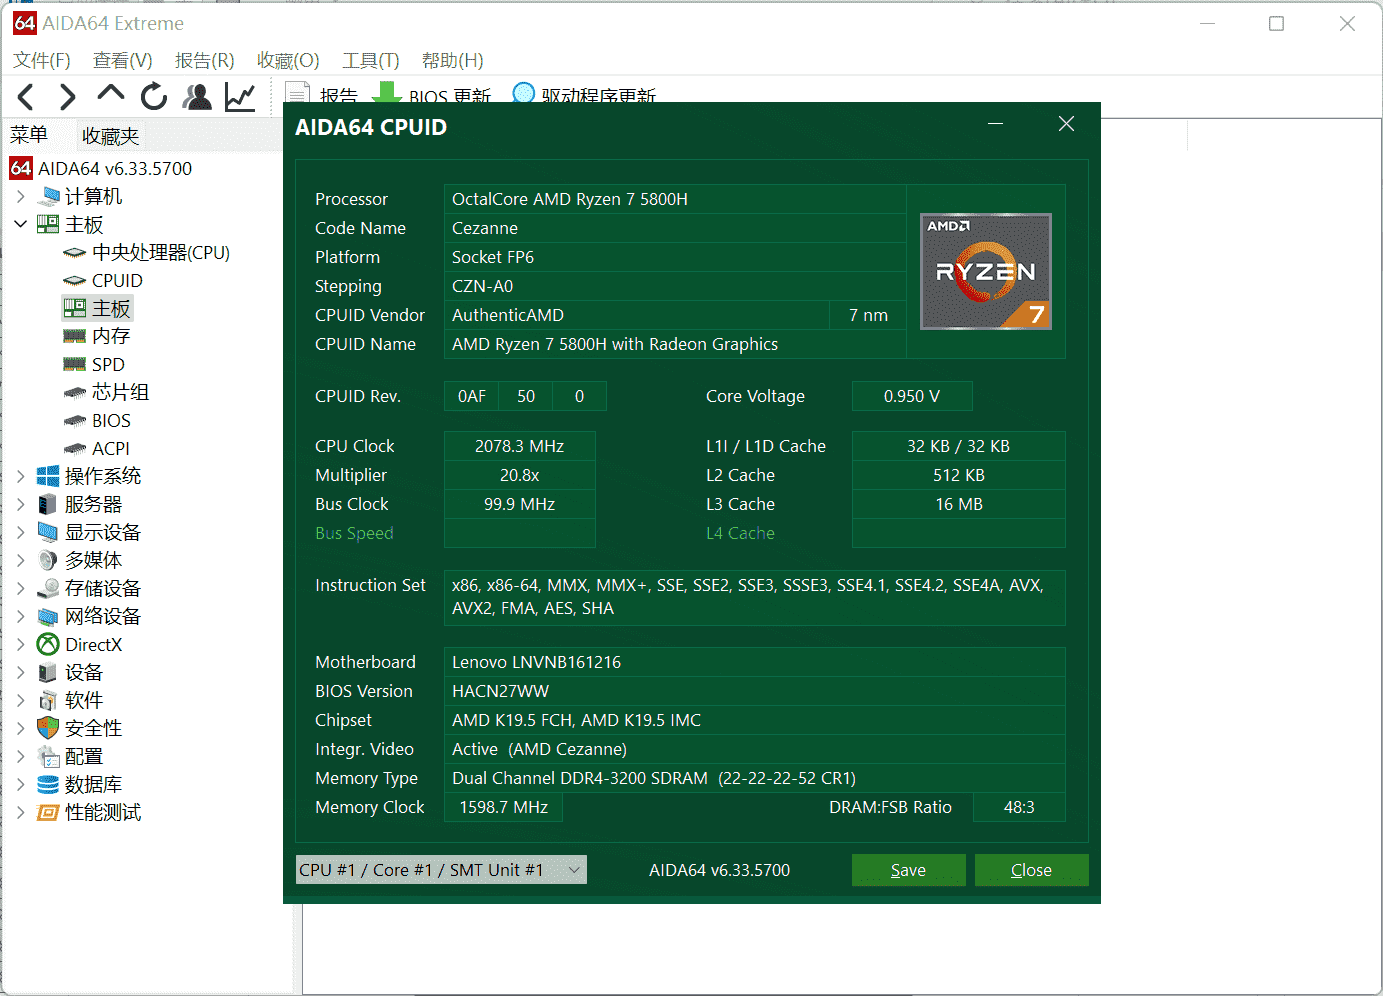This screenshot has width=1383, height=996.
Task: Click the Close button in CPUID dialog
Action: [1031, 870]
